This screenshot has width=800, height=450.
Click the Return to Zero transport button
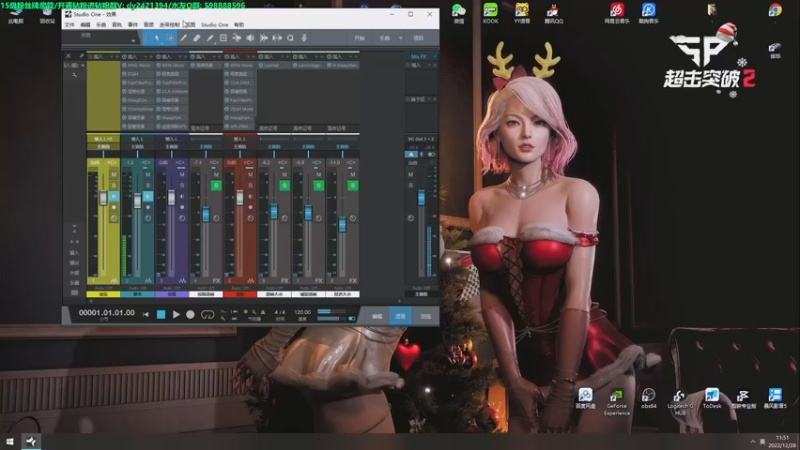tap(146, 314)
